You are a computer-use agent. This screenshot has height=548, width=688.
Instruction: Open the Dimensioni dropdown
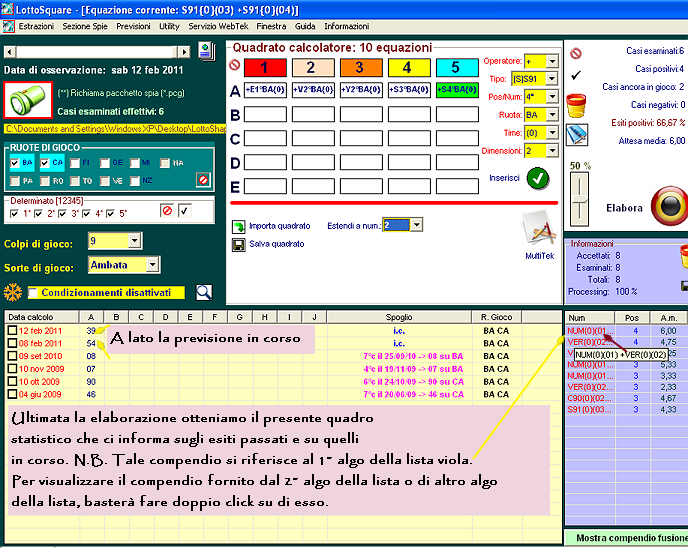[552, 150]
